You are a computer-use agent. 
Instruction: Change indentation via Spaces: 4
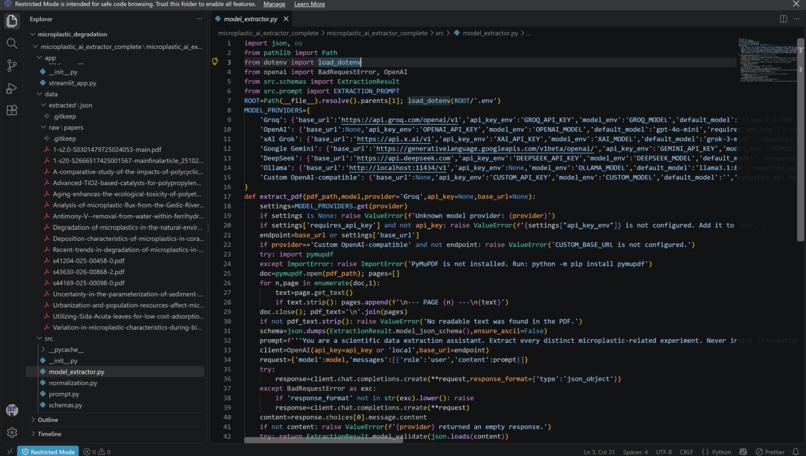coord(635,452)
